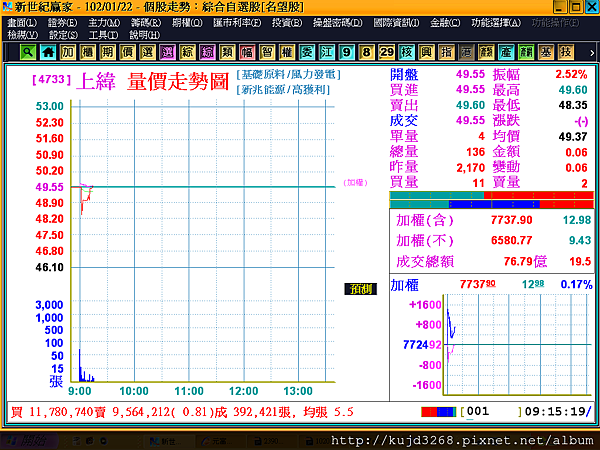Select the 指 index toolbar button
Viewport: 600px width, 450px height.
(446, 52)
